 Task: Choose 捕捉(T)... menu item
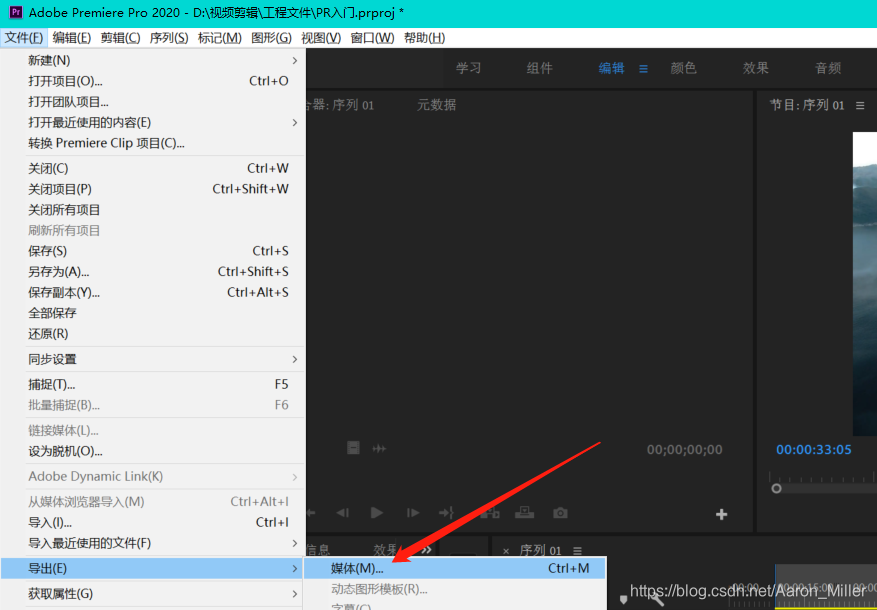pos(153,384)
